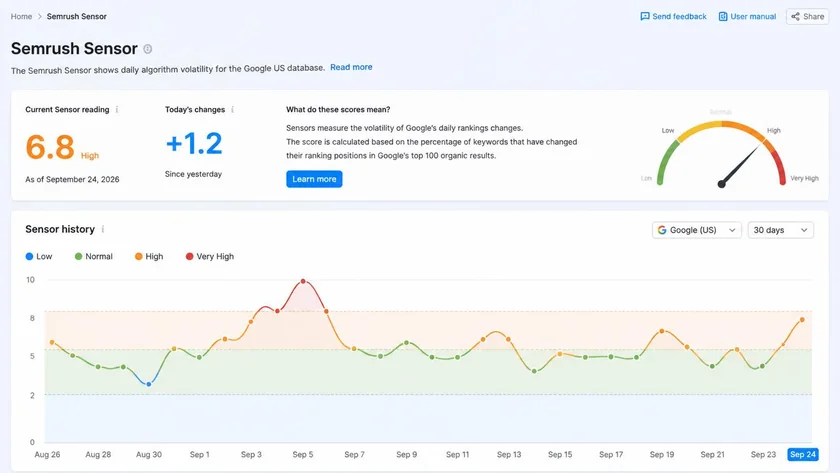840x473 pixels.
Task: Click the blue Low legend dot
Action: 29,257
